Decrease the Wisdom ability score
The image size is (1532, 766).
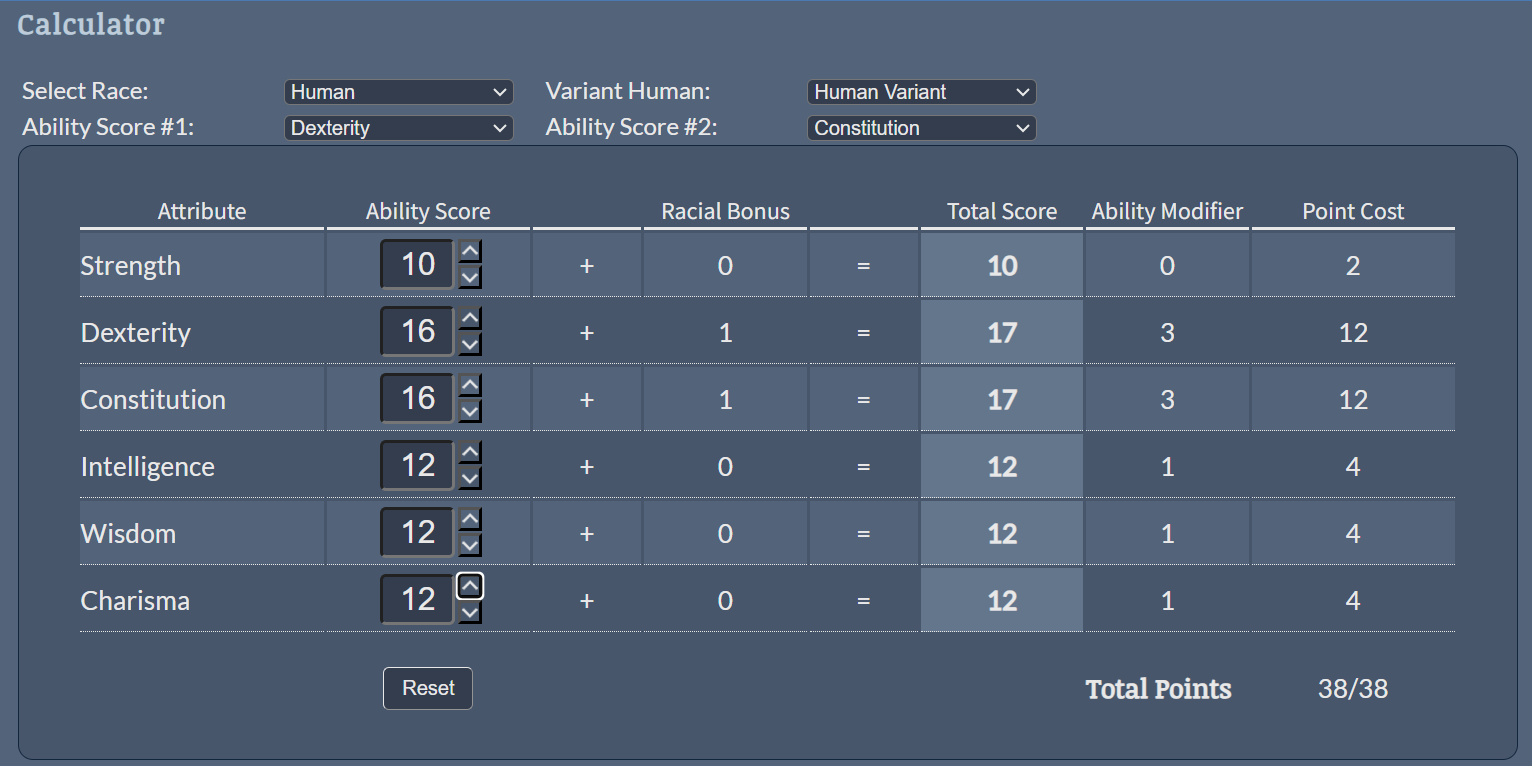(x=470, y=545)
